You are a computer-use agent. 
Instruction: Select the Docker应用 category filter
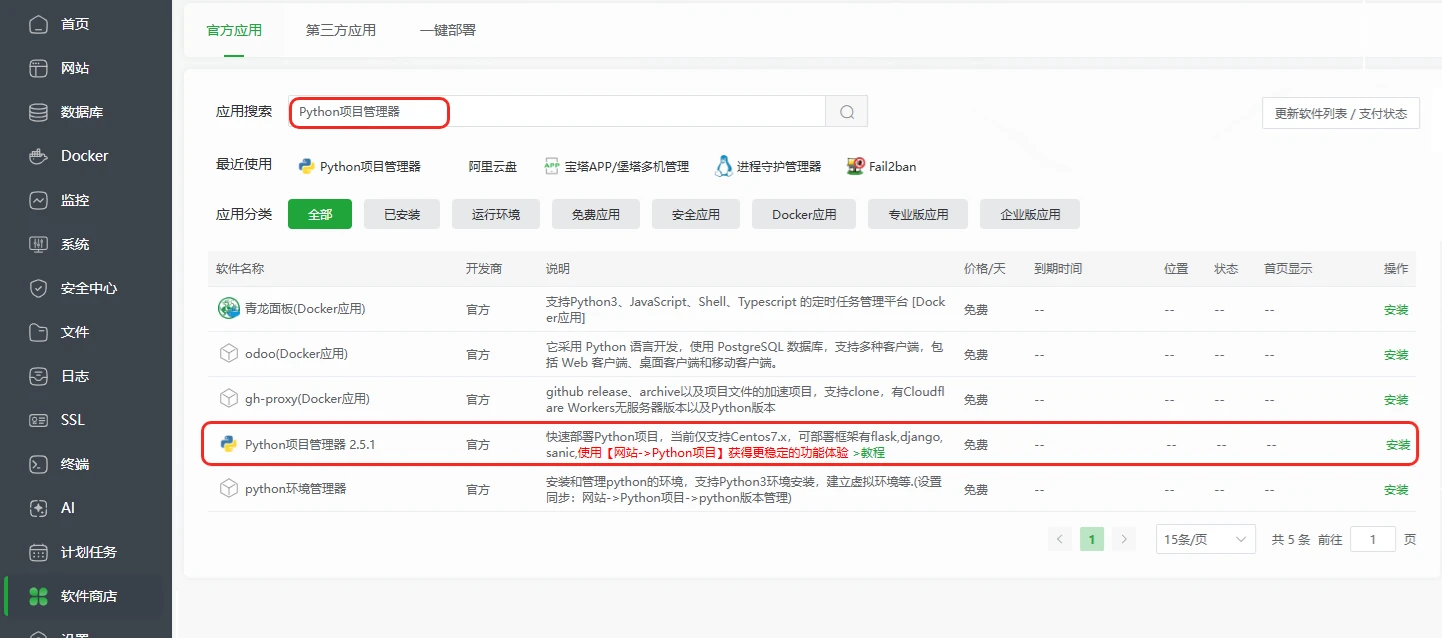coord(804,214)
